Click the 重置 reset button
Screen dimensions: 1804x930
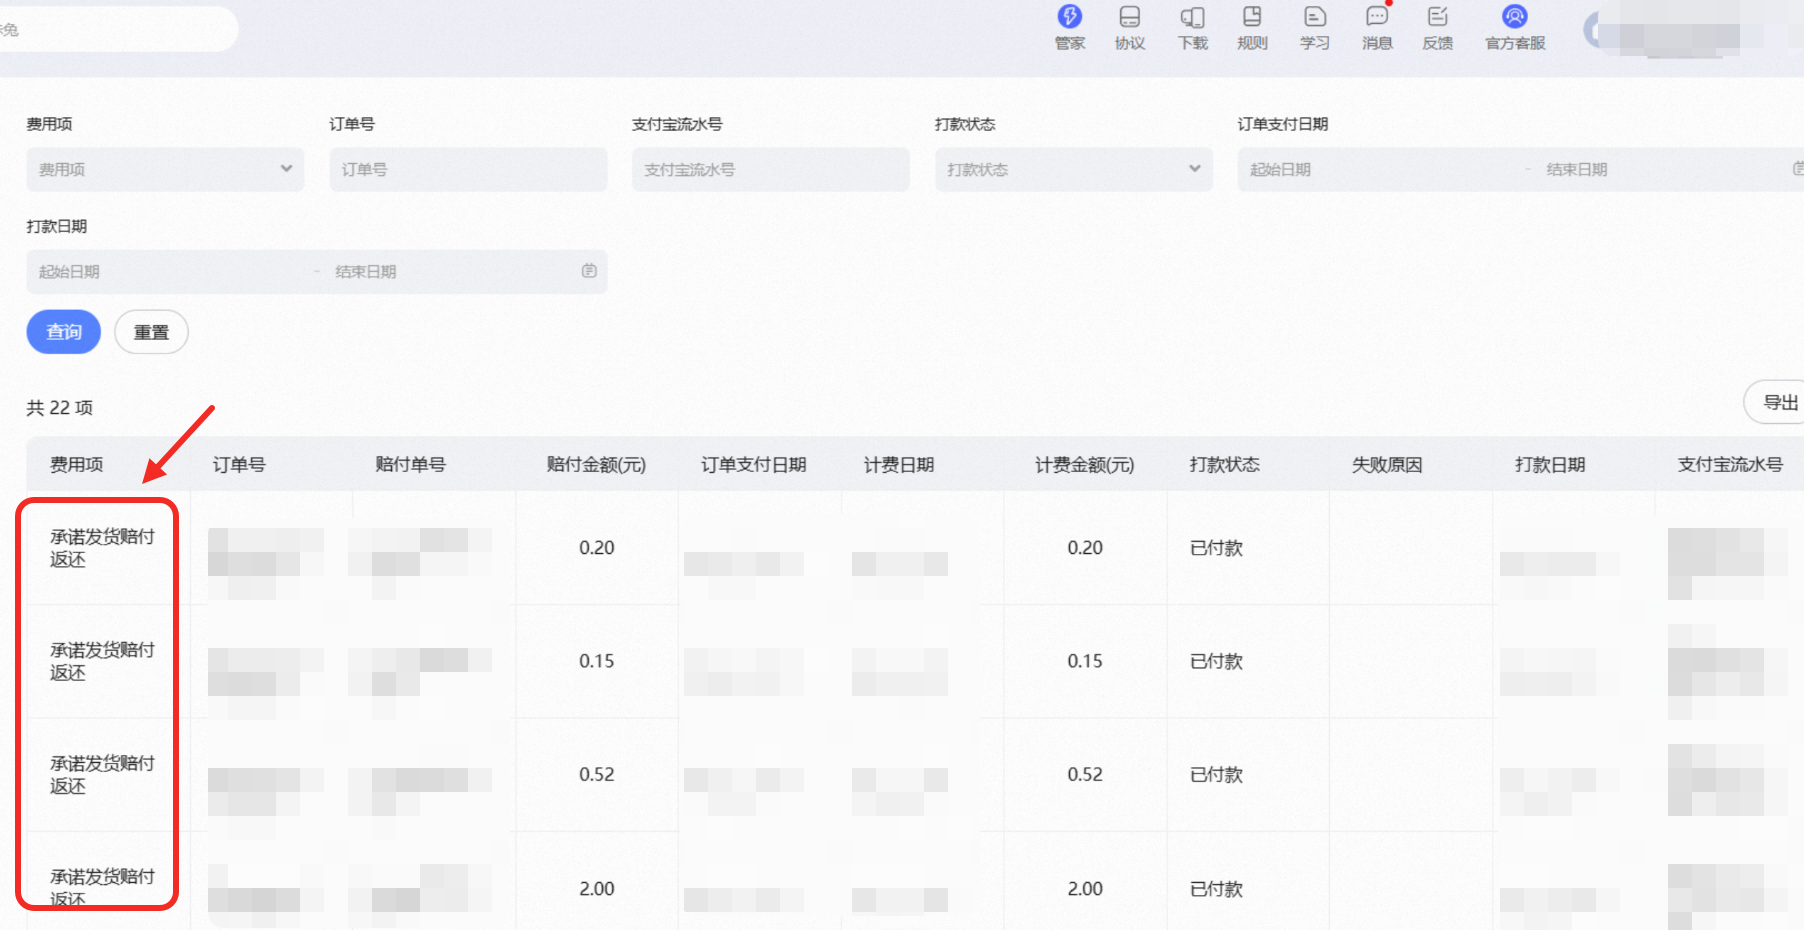tap(151, 332)
